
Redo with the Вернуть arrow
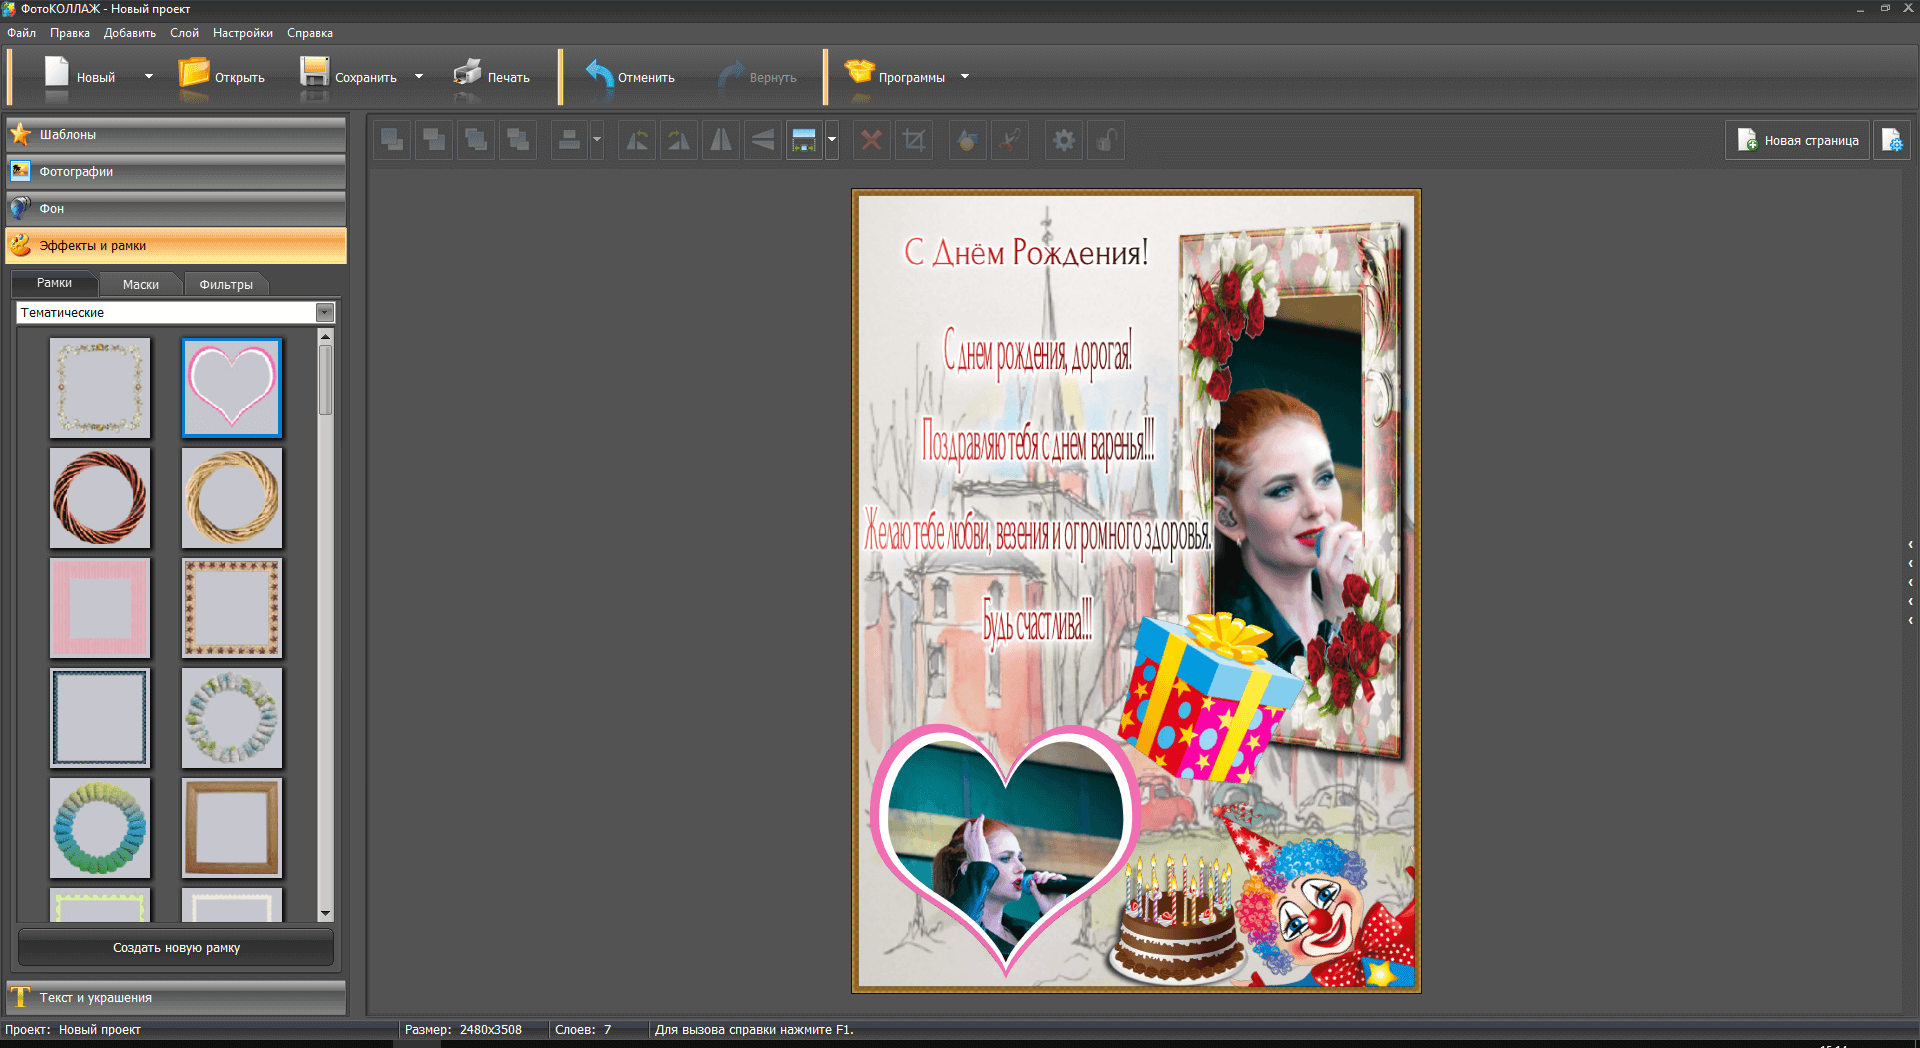[731, 75]
